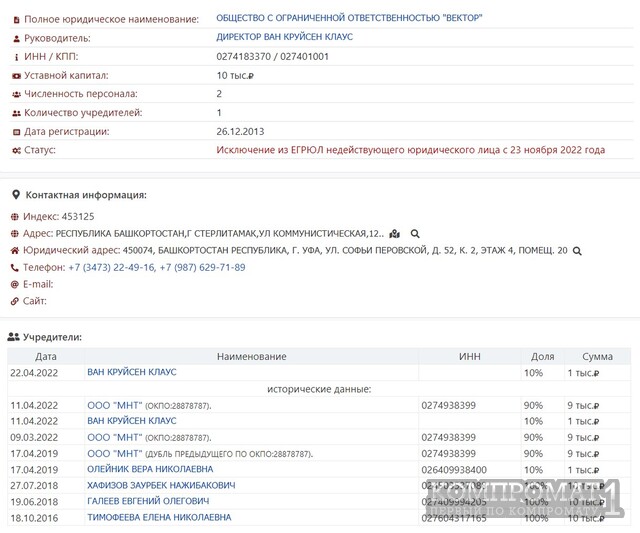Image resolution: width=640 pixels, height=533 pixels.
Task: Click the map icon next to the address
Action: click(394, 234)
